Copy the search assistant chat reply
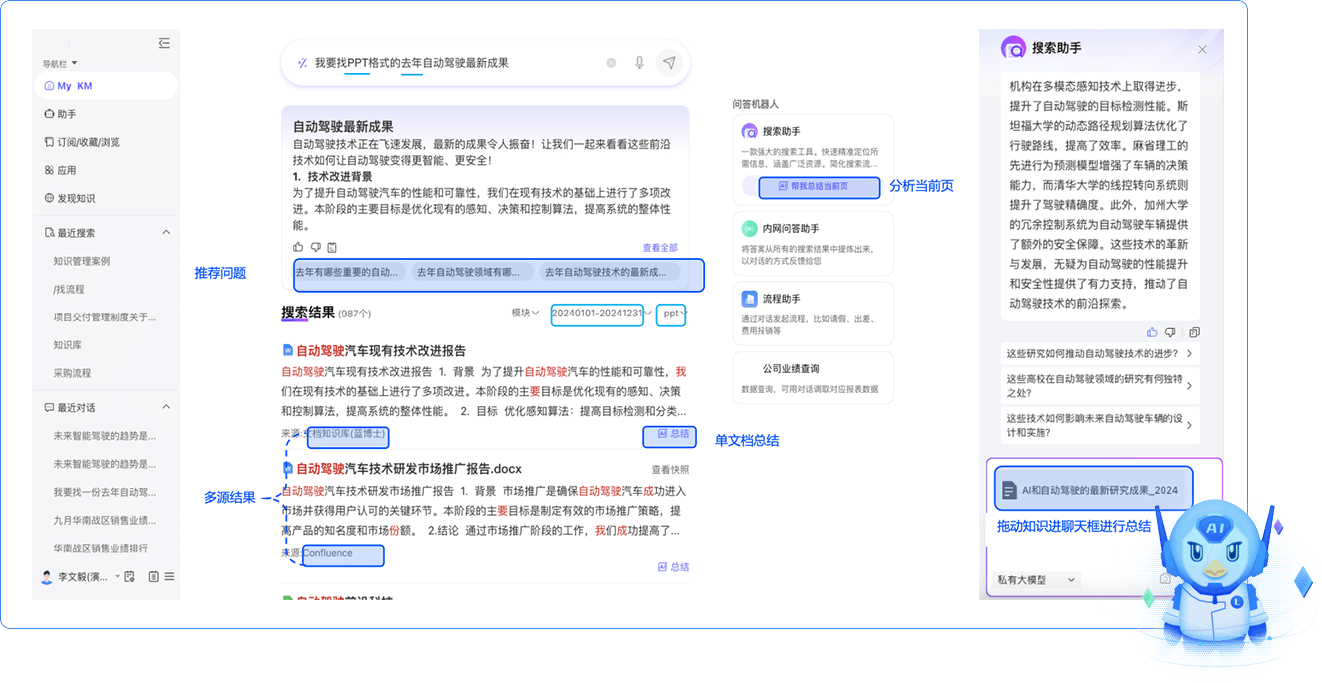Image resolution: width=1322 pixels, height=683 pixels. 1194,332
